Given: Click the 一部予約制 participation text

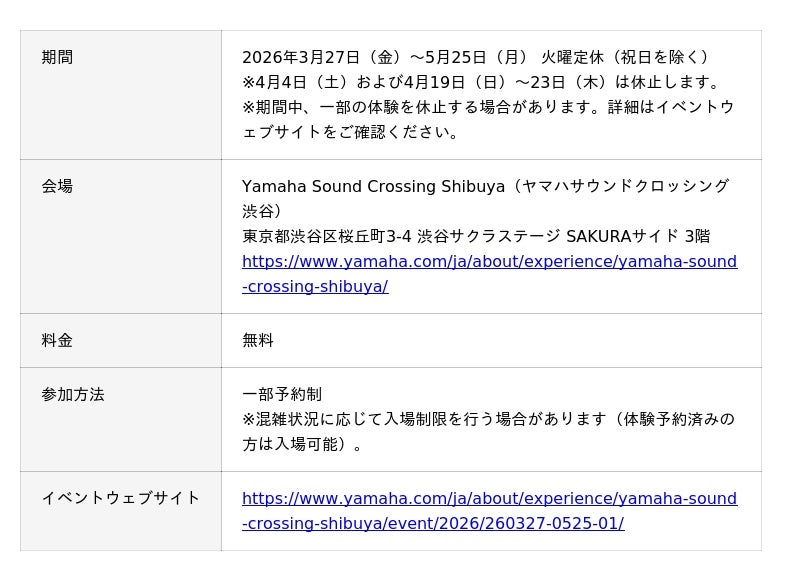Looking at the screenshot, I should pos(282,394).
